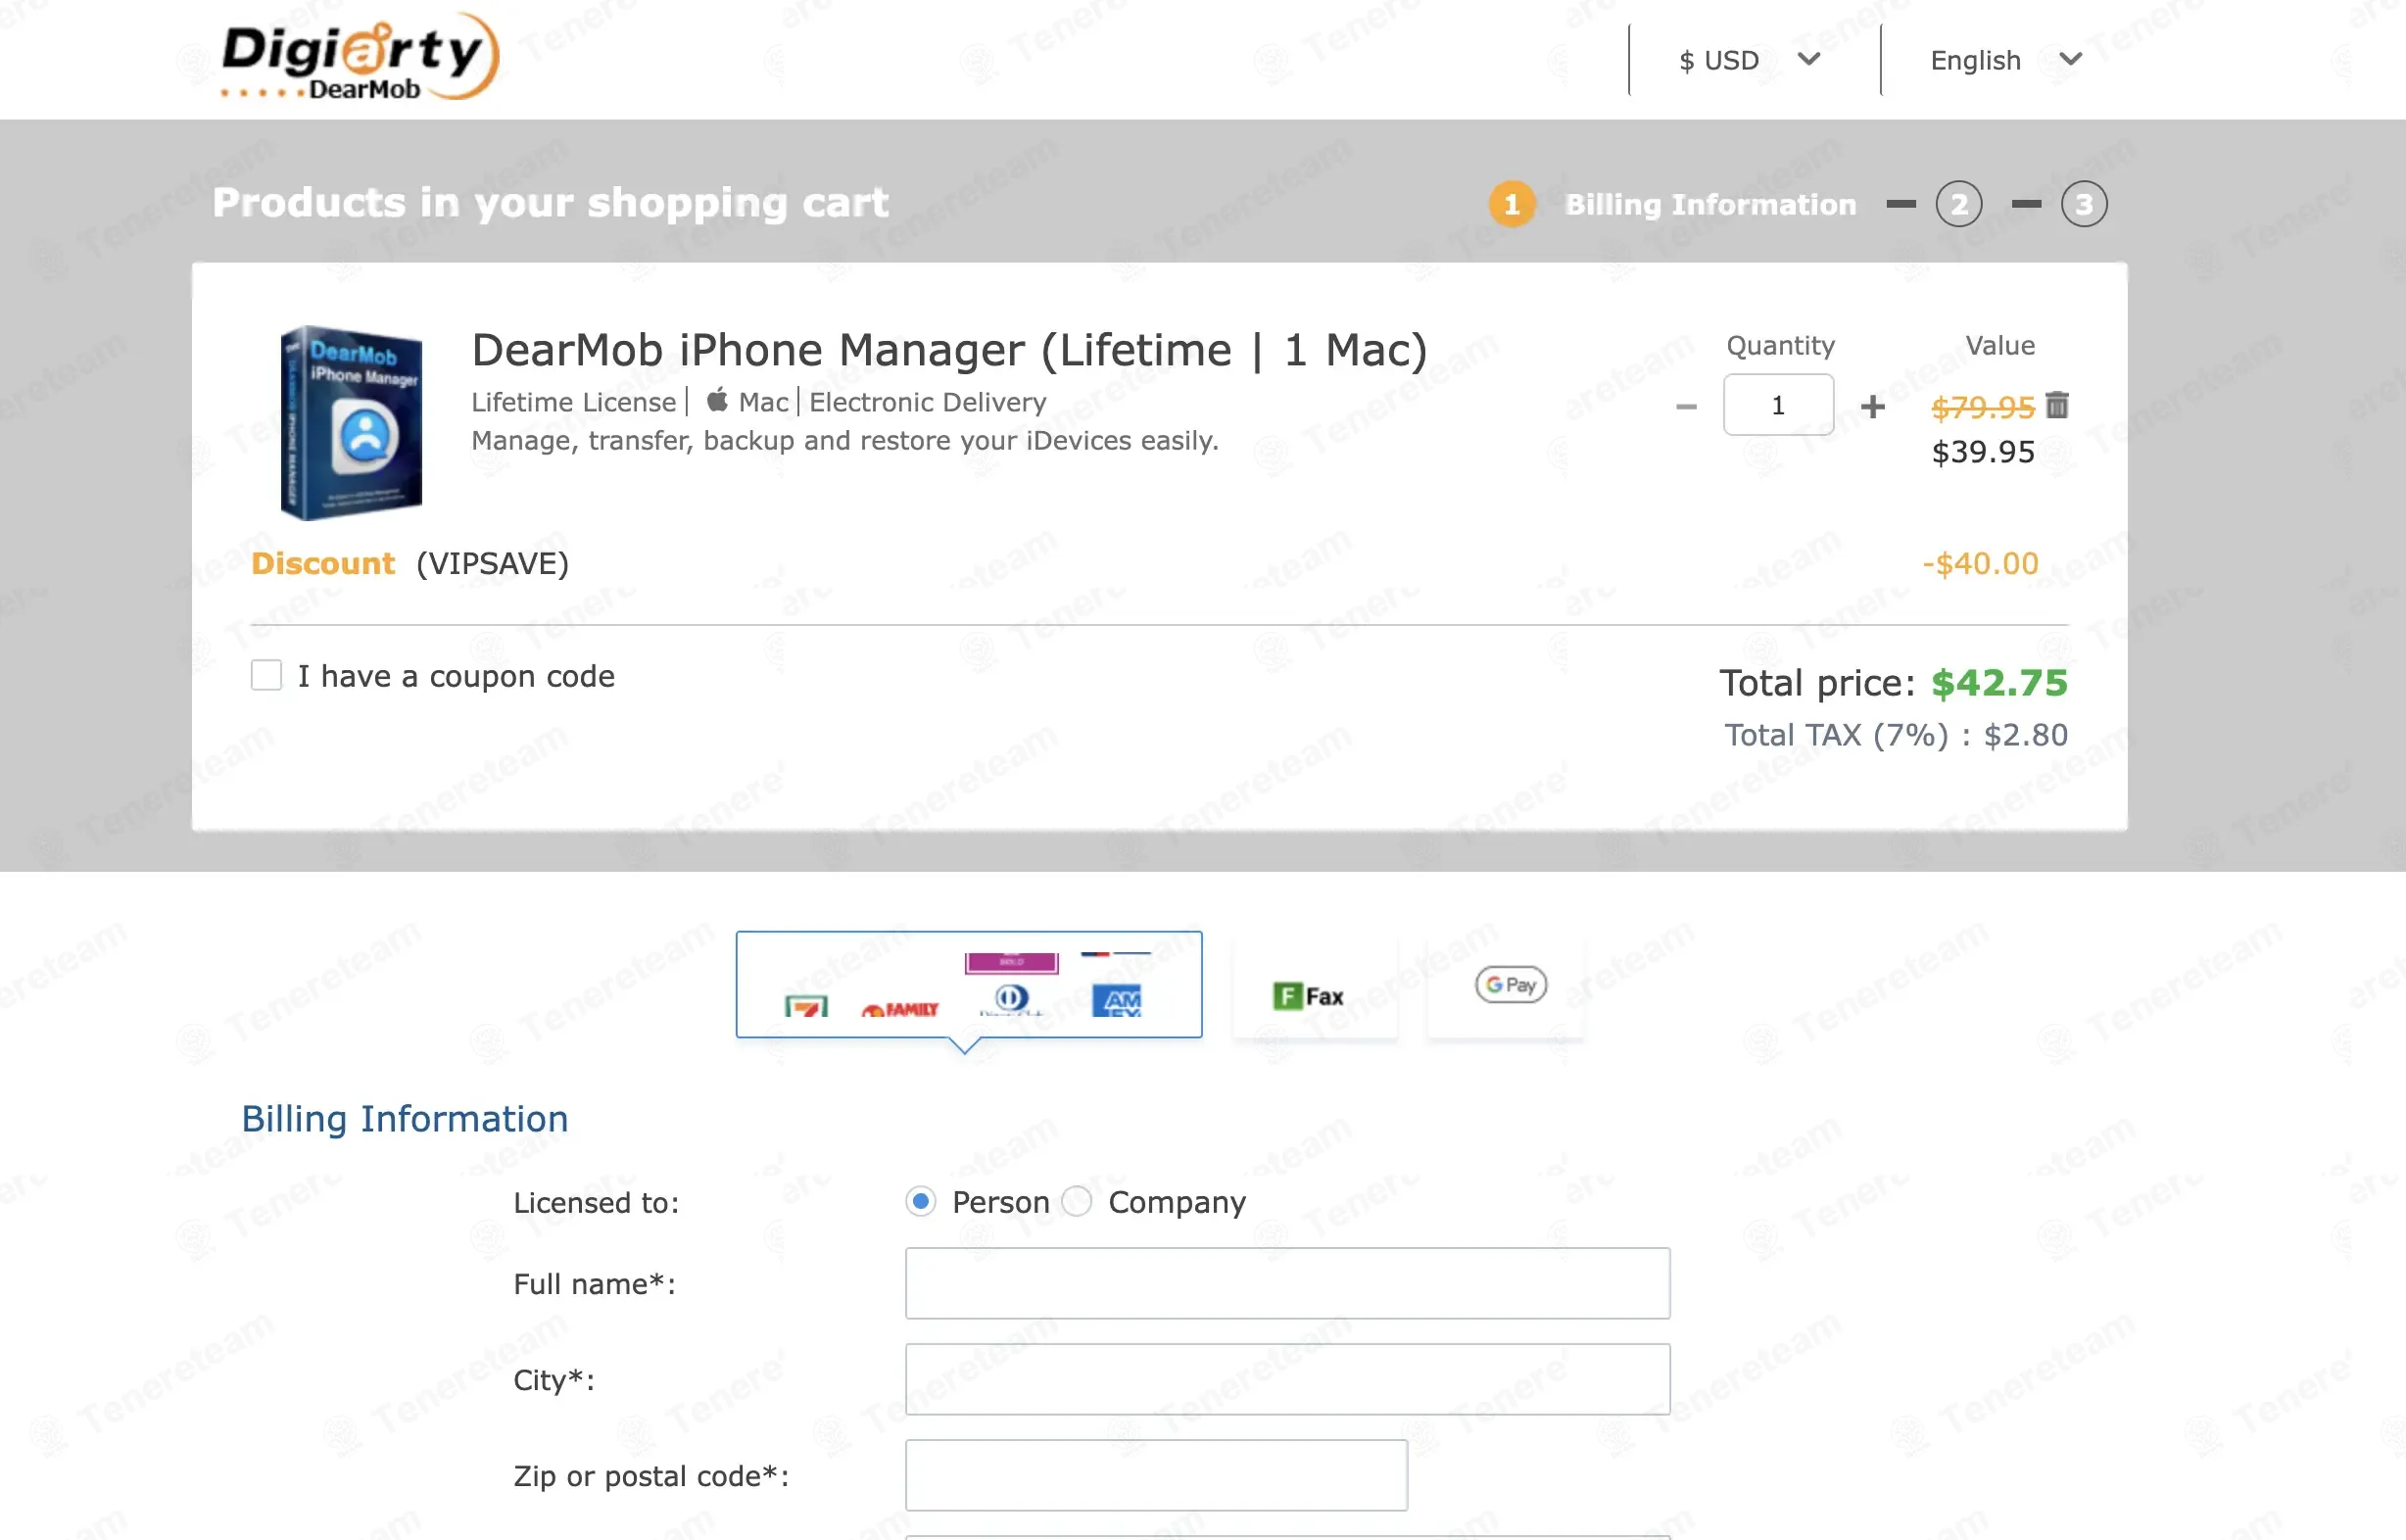Image resolution: width=2406 pixels, height=1540 pixels.
Task: Click the -$40.00 discount amount
Action: coord(1980,563)
